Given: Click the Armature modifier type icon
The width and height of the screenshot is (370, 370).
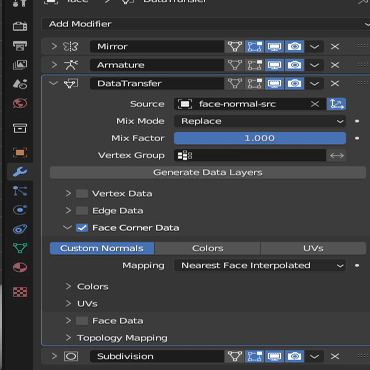Looking at the screenshot, I should pyautogui.click(x=71, y=65).
